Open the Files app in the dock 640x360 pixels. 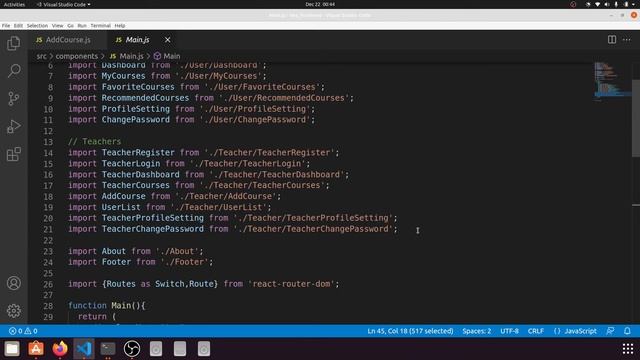point(12,349)
